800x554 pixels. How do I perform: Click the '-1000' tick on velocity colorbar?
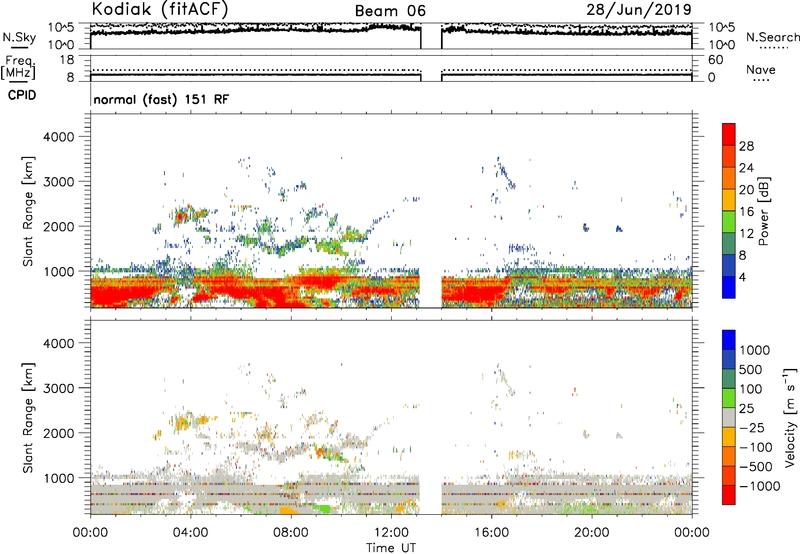[759, 486]
